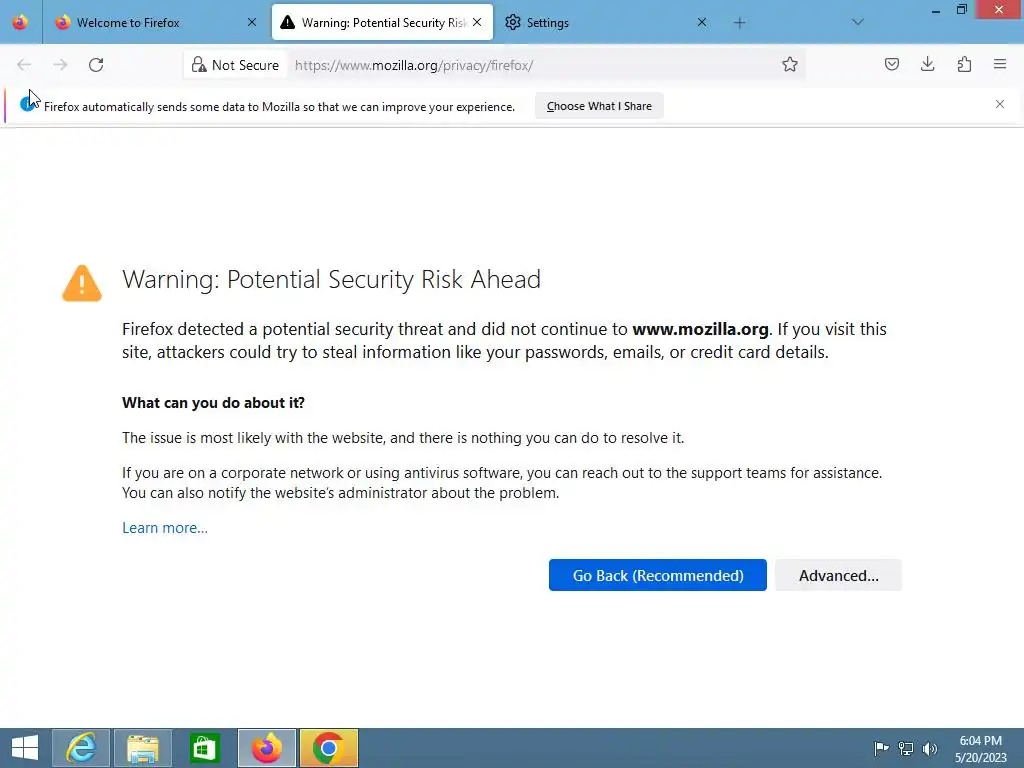The height and width of the screenshot is (768, 1024).
Task: Launch Internet Explorer from taskbar
Action: click(81, 748)
